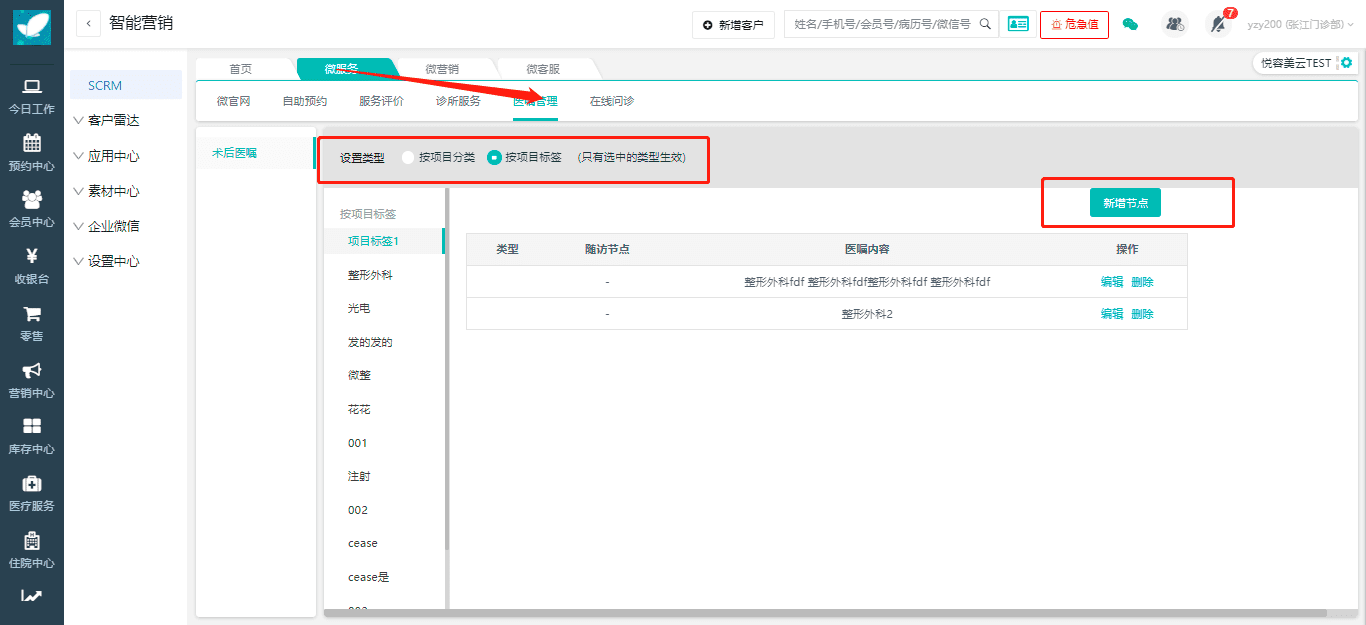Image resolution: width=1366 pixels, height=625 pixels.
Task: Open 营销中心 megaphone icon
Action: [x=31, y=371]
